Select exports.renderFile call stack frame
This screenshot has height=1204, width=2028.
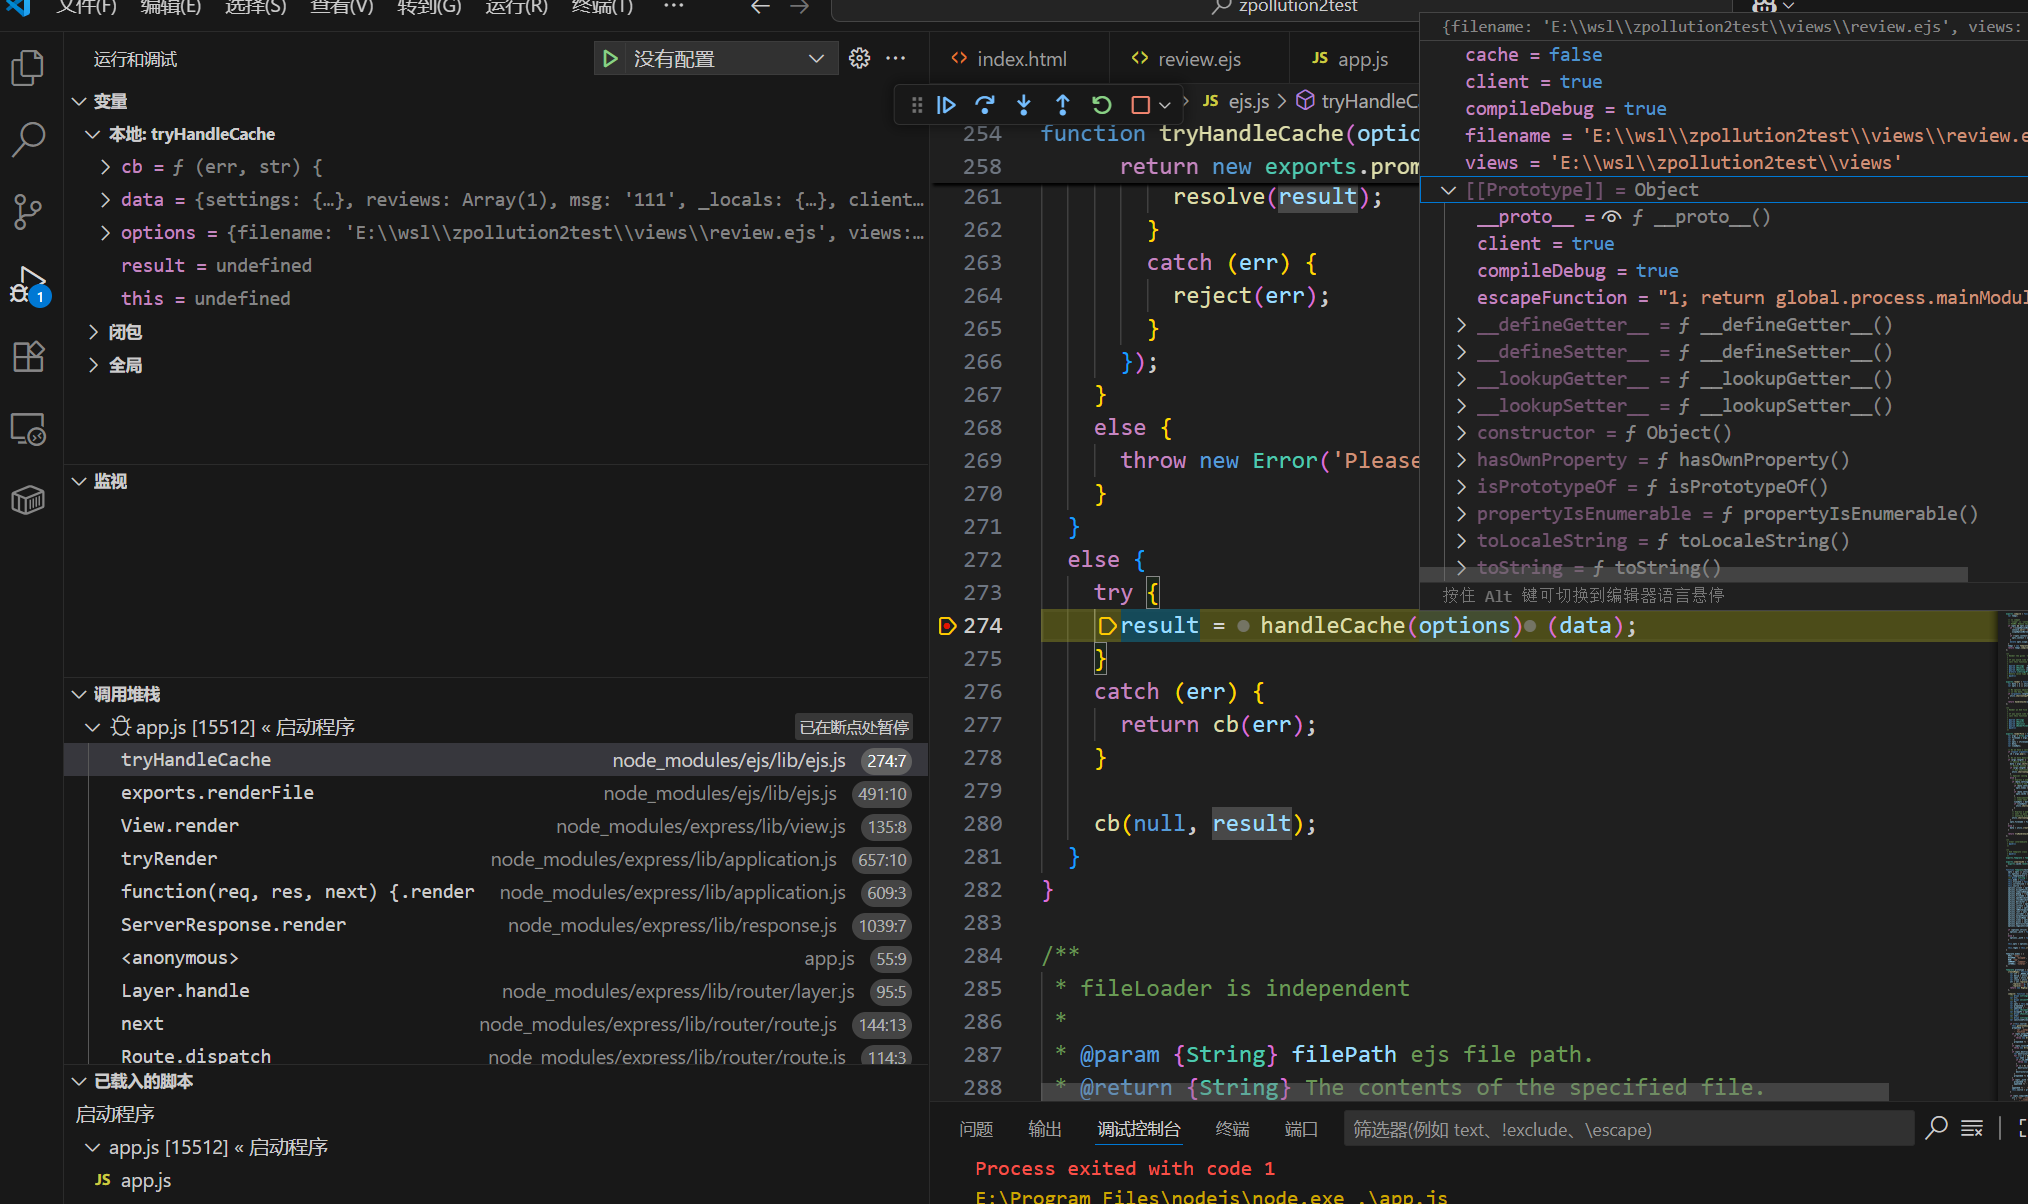click(217, 793)
